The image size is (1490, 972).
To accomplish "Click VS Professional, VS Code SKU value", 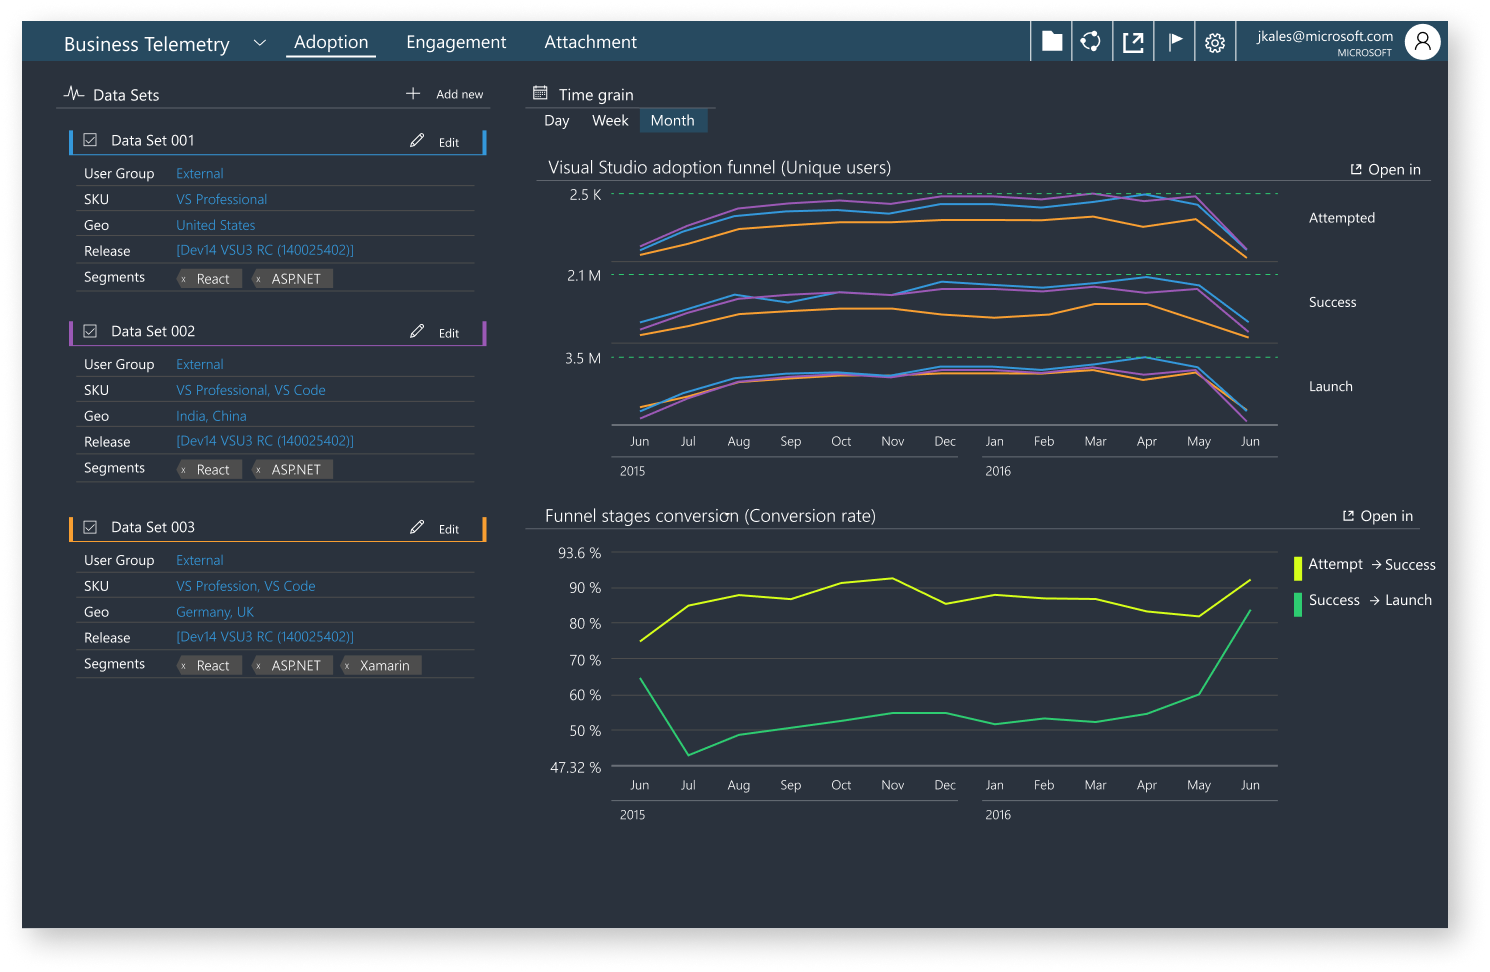I will (251, 390).
